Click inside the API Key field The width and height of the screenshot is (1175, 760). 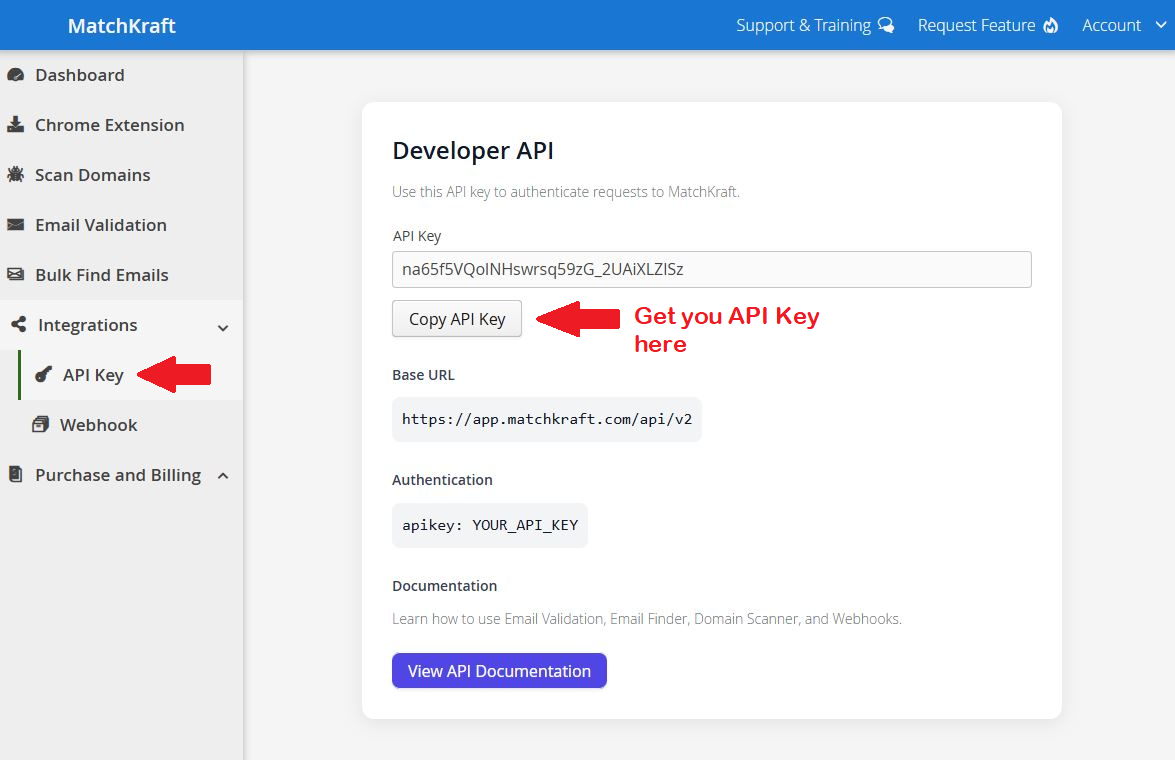(712, 269)
